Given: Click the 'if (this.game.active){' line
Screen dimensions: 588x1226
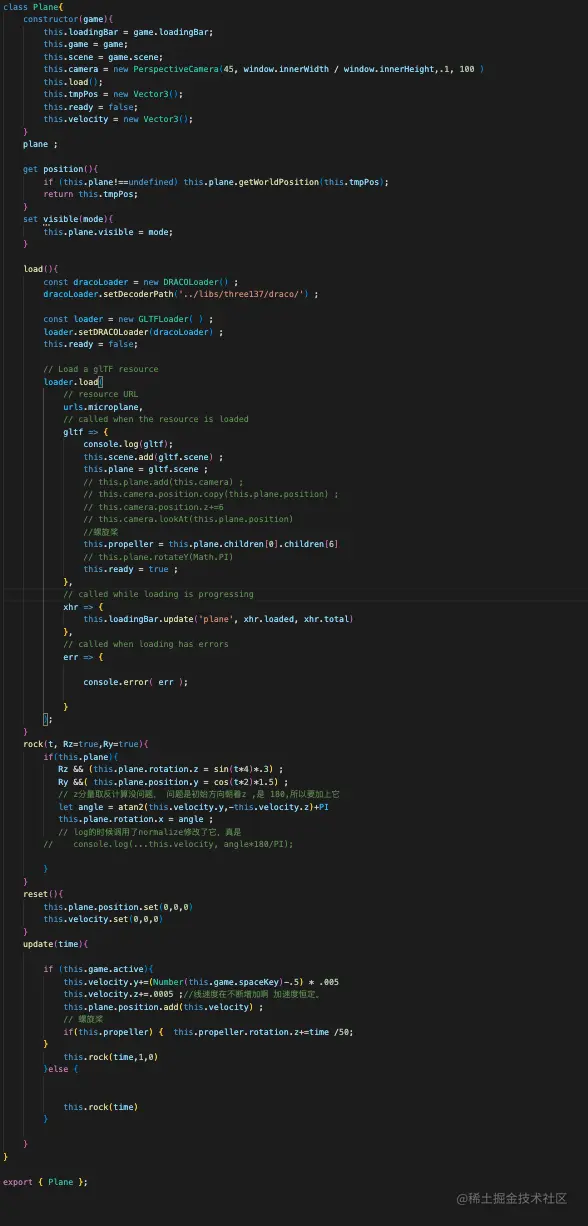Looking at the screenshot, I should tap(98, 969).
